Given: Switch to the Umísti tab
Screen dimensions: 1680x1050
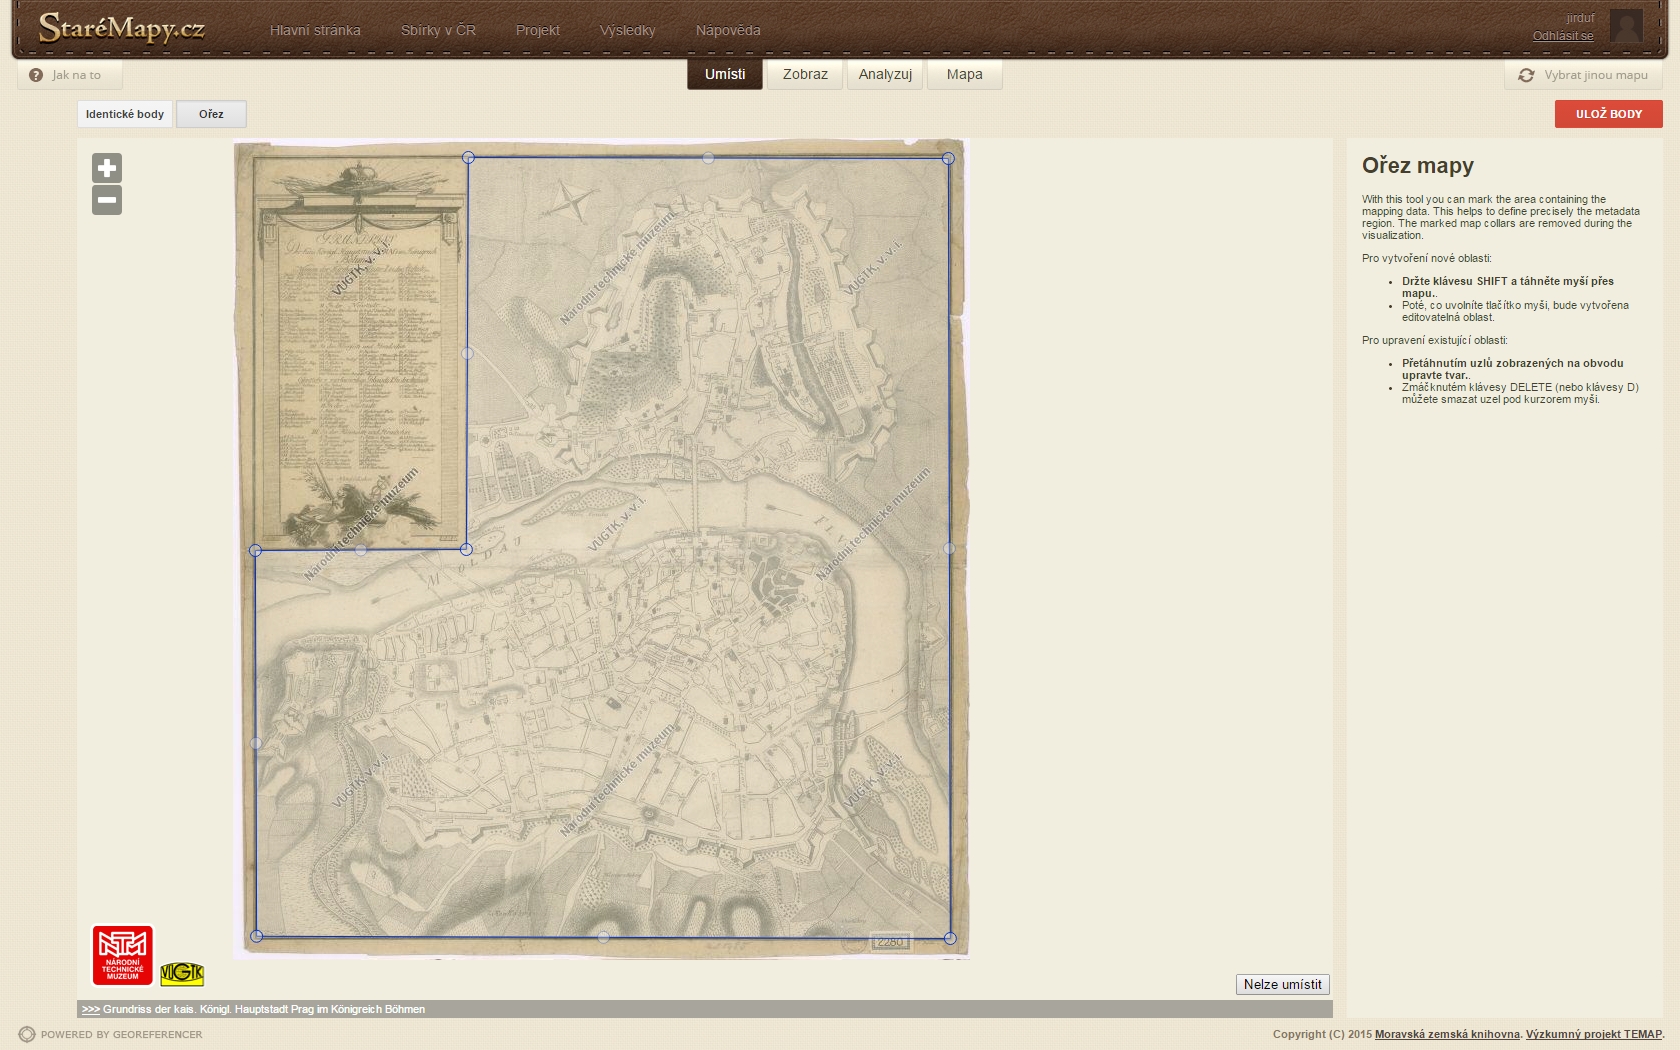Looking at the screenshot, I should 725,74.
